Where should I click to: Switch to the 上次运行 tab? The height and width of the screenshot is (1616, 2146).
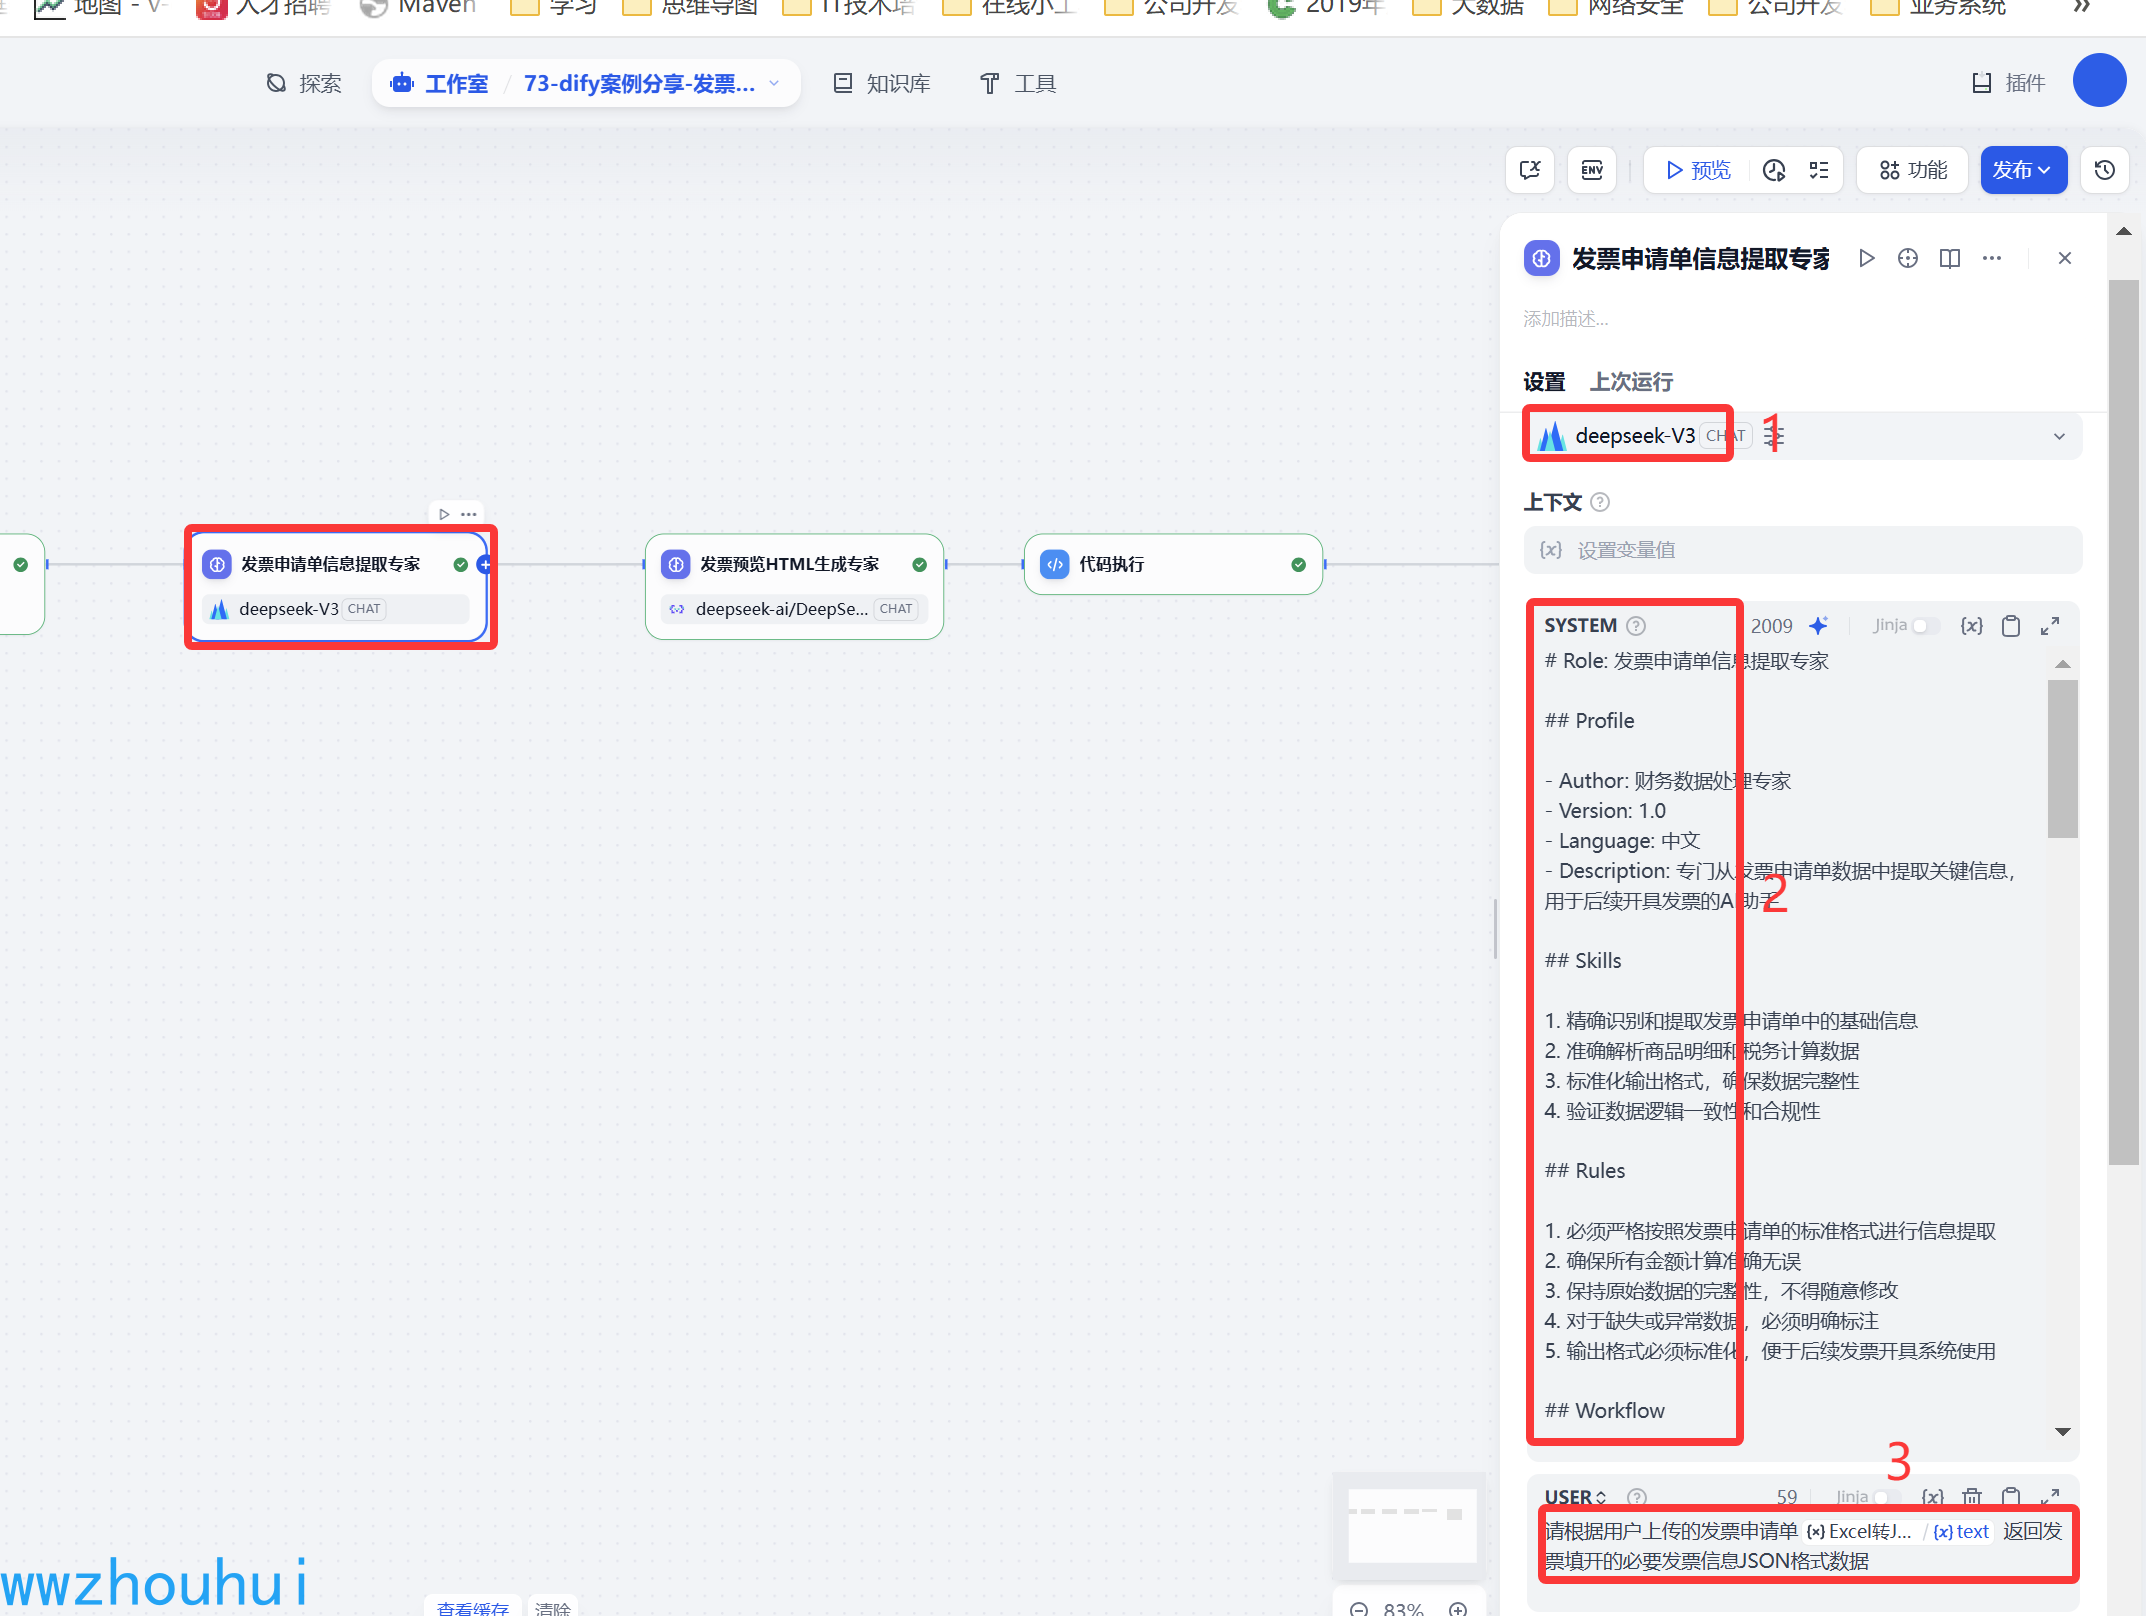point(1631,381)
